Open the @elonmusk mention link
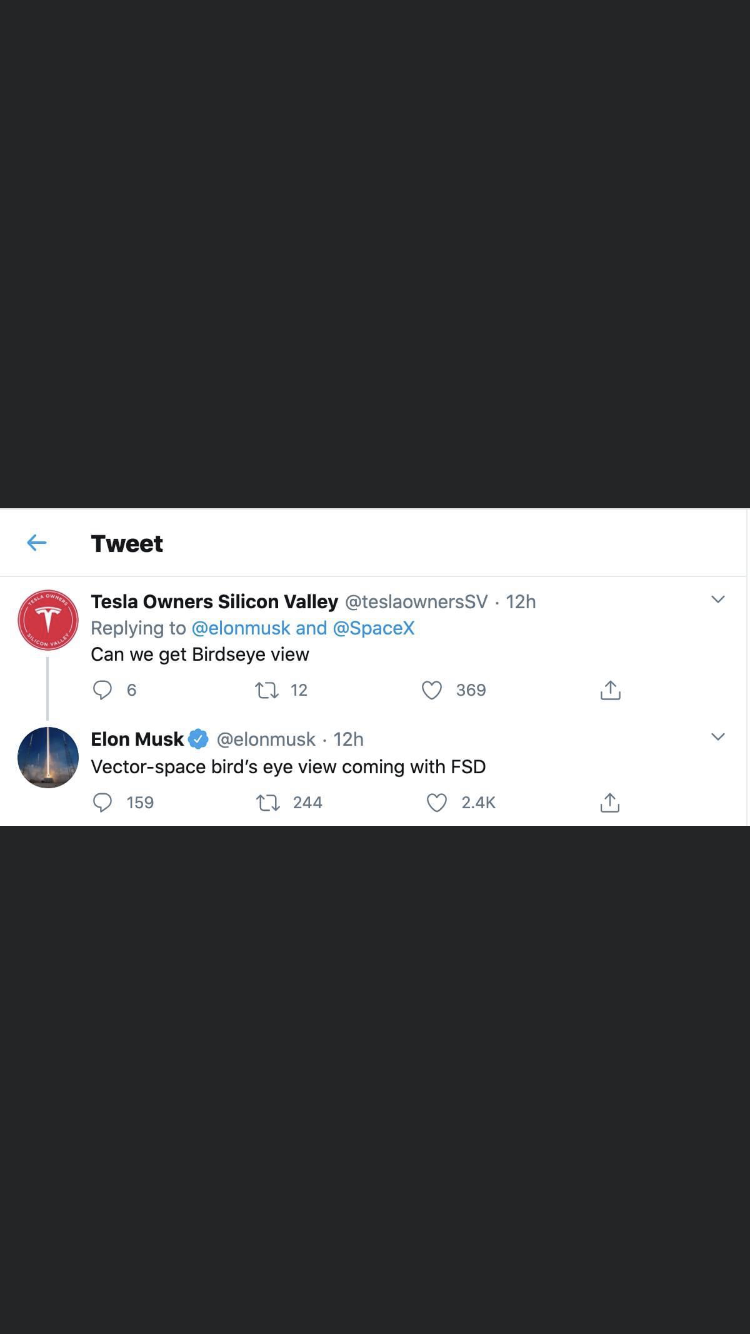This screenshot has height=1334, width=750. pos(241,628)
